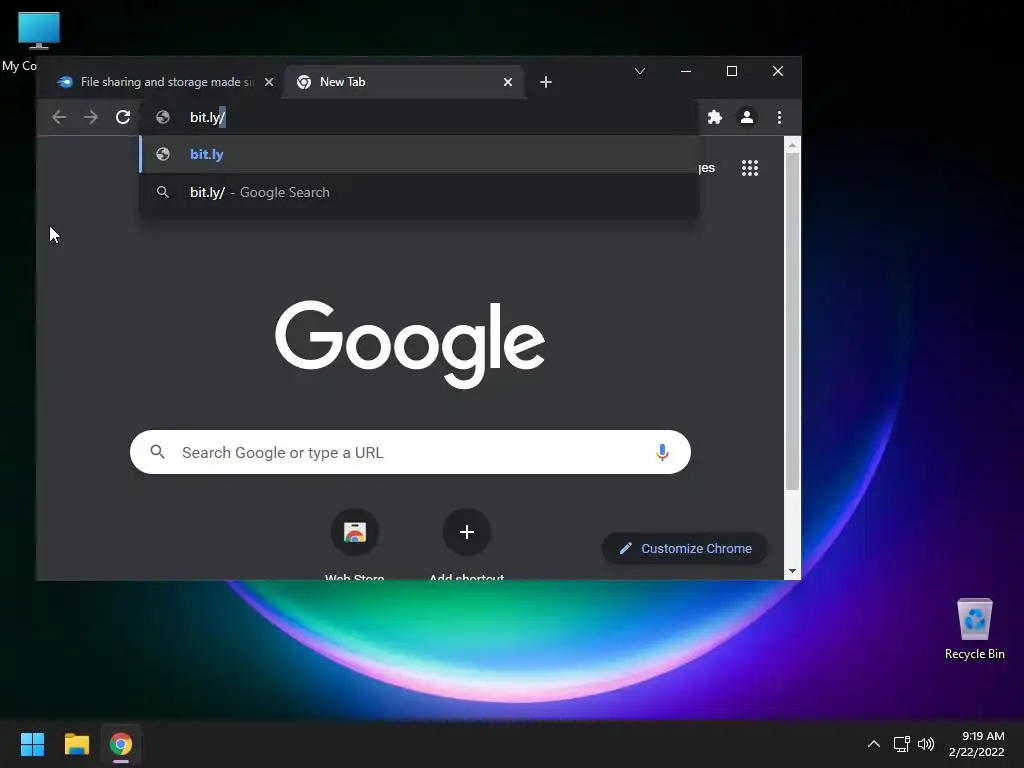Open the volume tray icon
Viewport: 1024px width, 768px height.
click(926, 744)
